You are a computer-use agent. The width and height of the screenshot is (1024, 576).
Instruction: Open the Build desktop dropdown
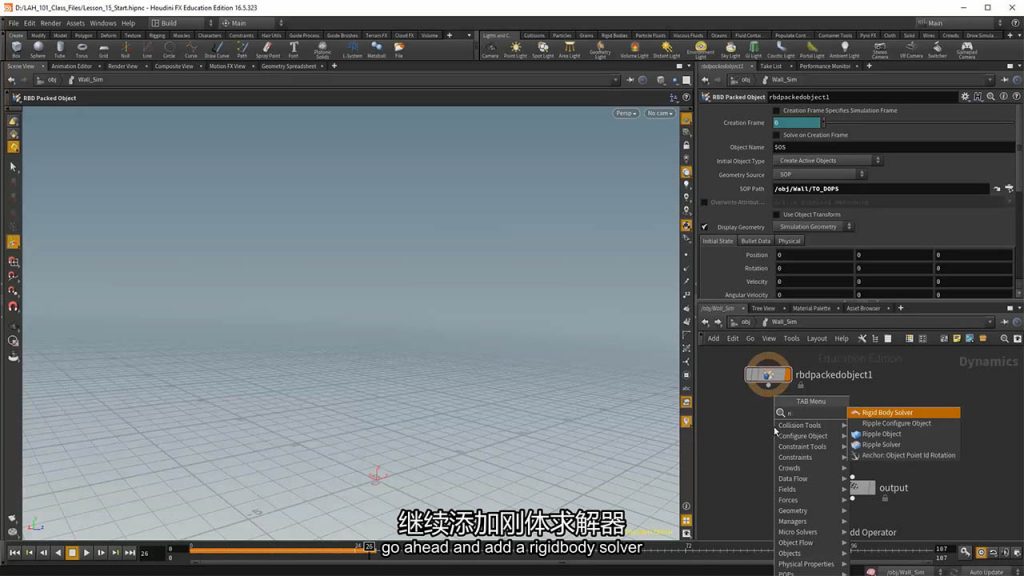coord(182,23)
